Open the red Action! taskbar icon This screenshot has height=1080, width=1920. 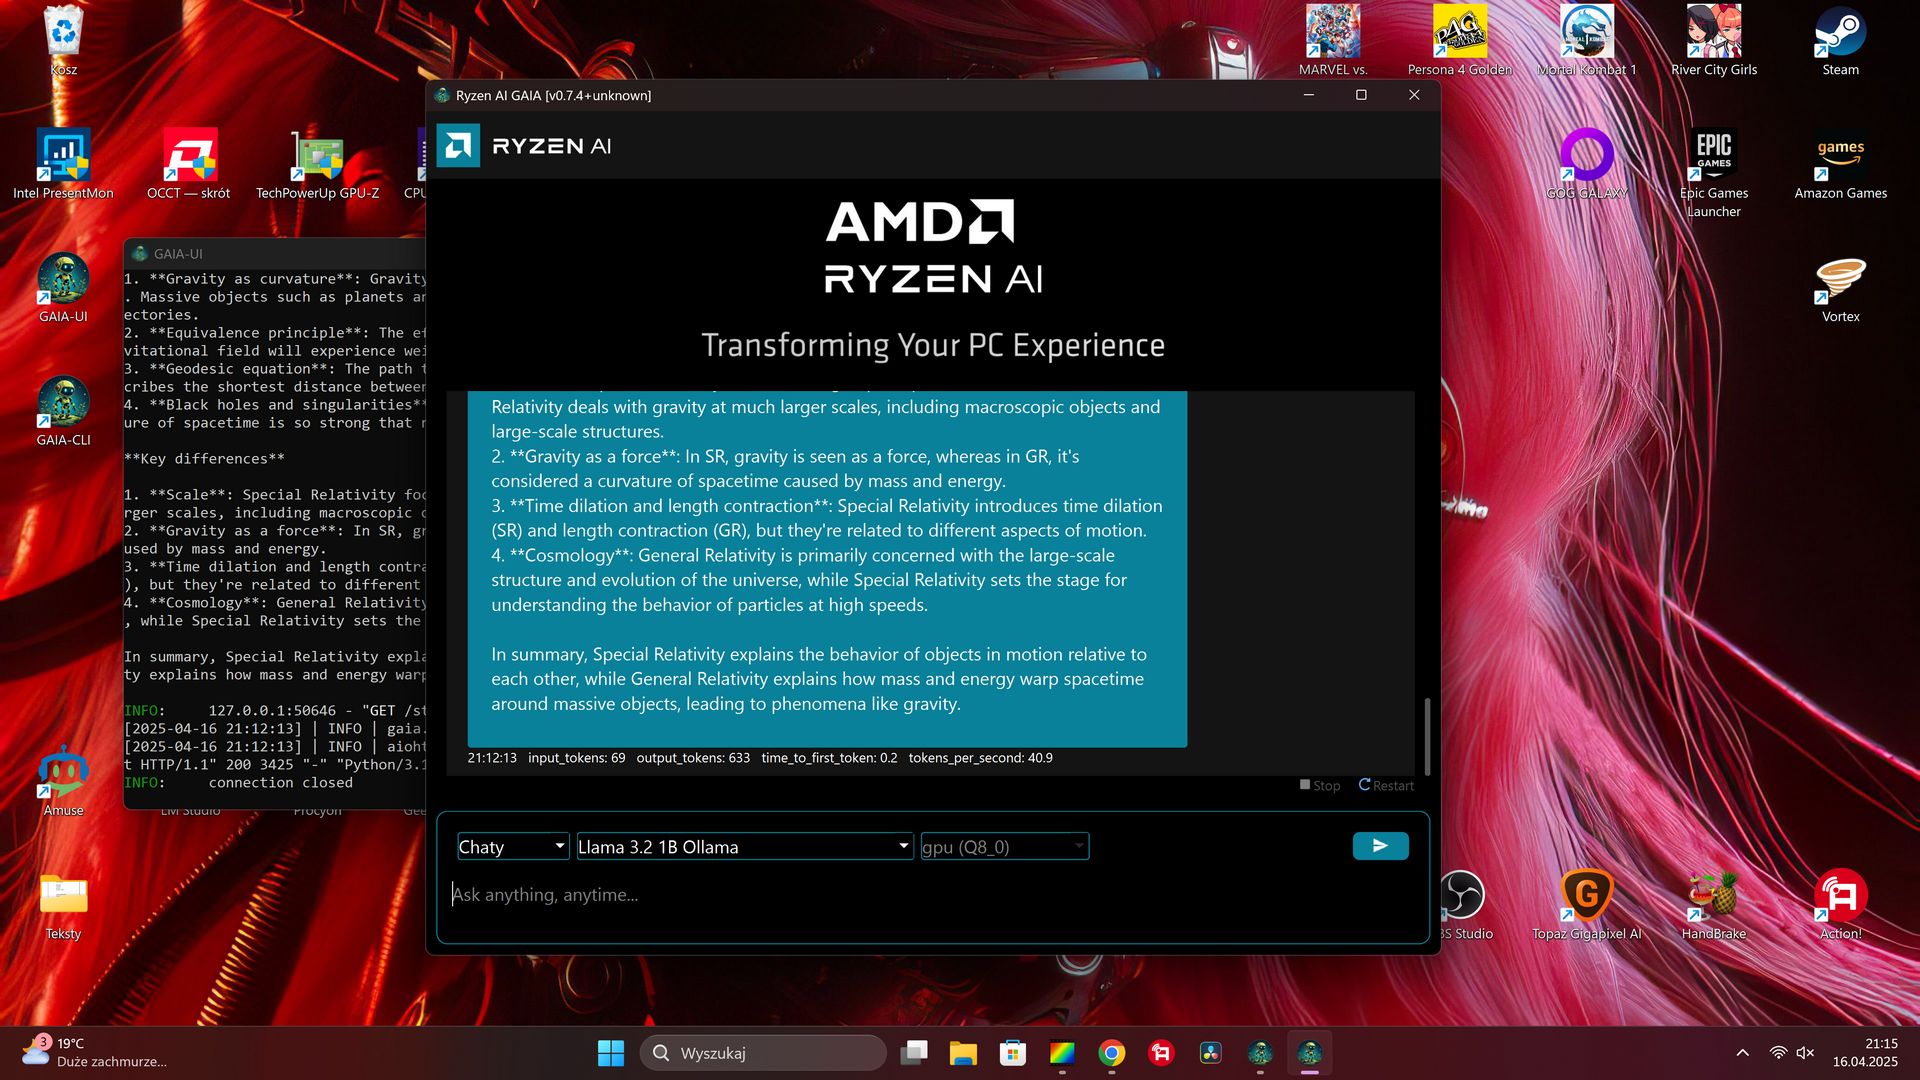pos(1161,1053)
